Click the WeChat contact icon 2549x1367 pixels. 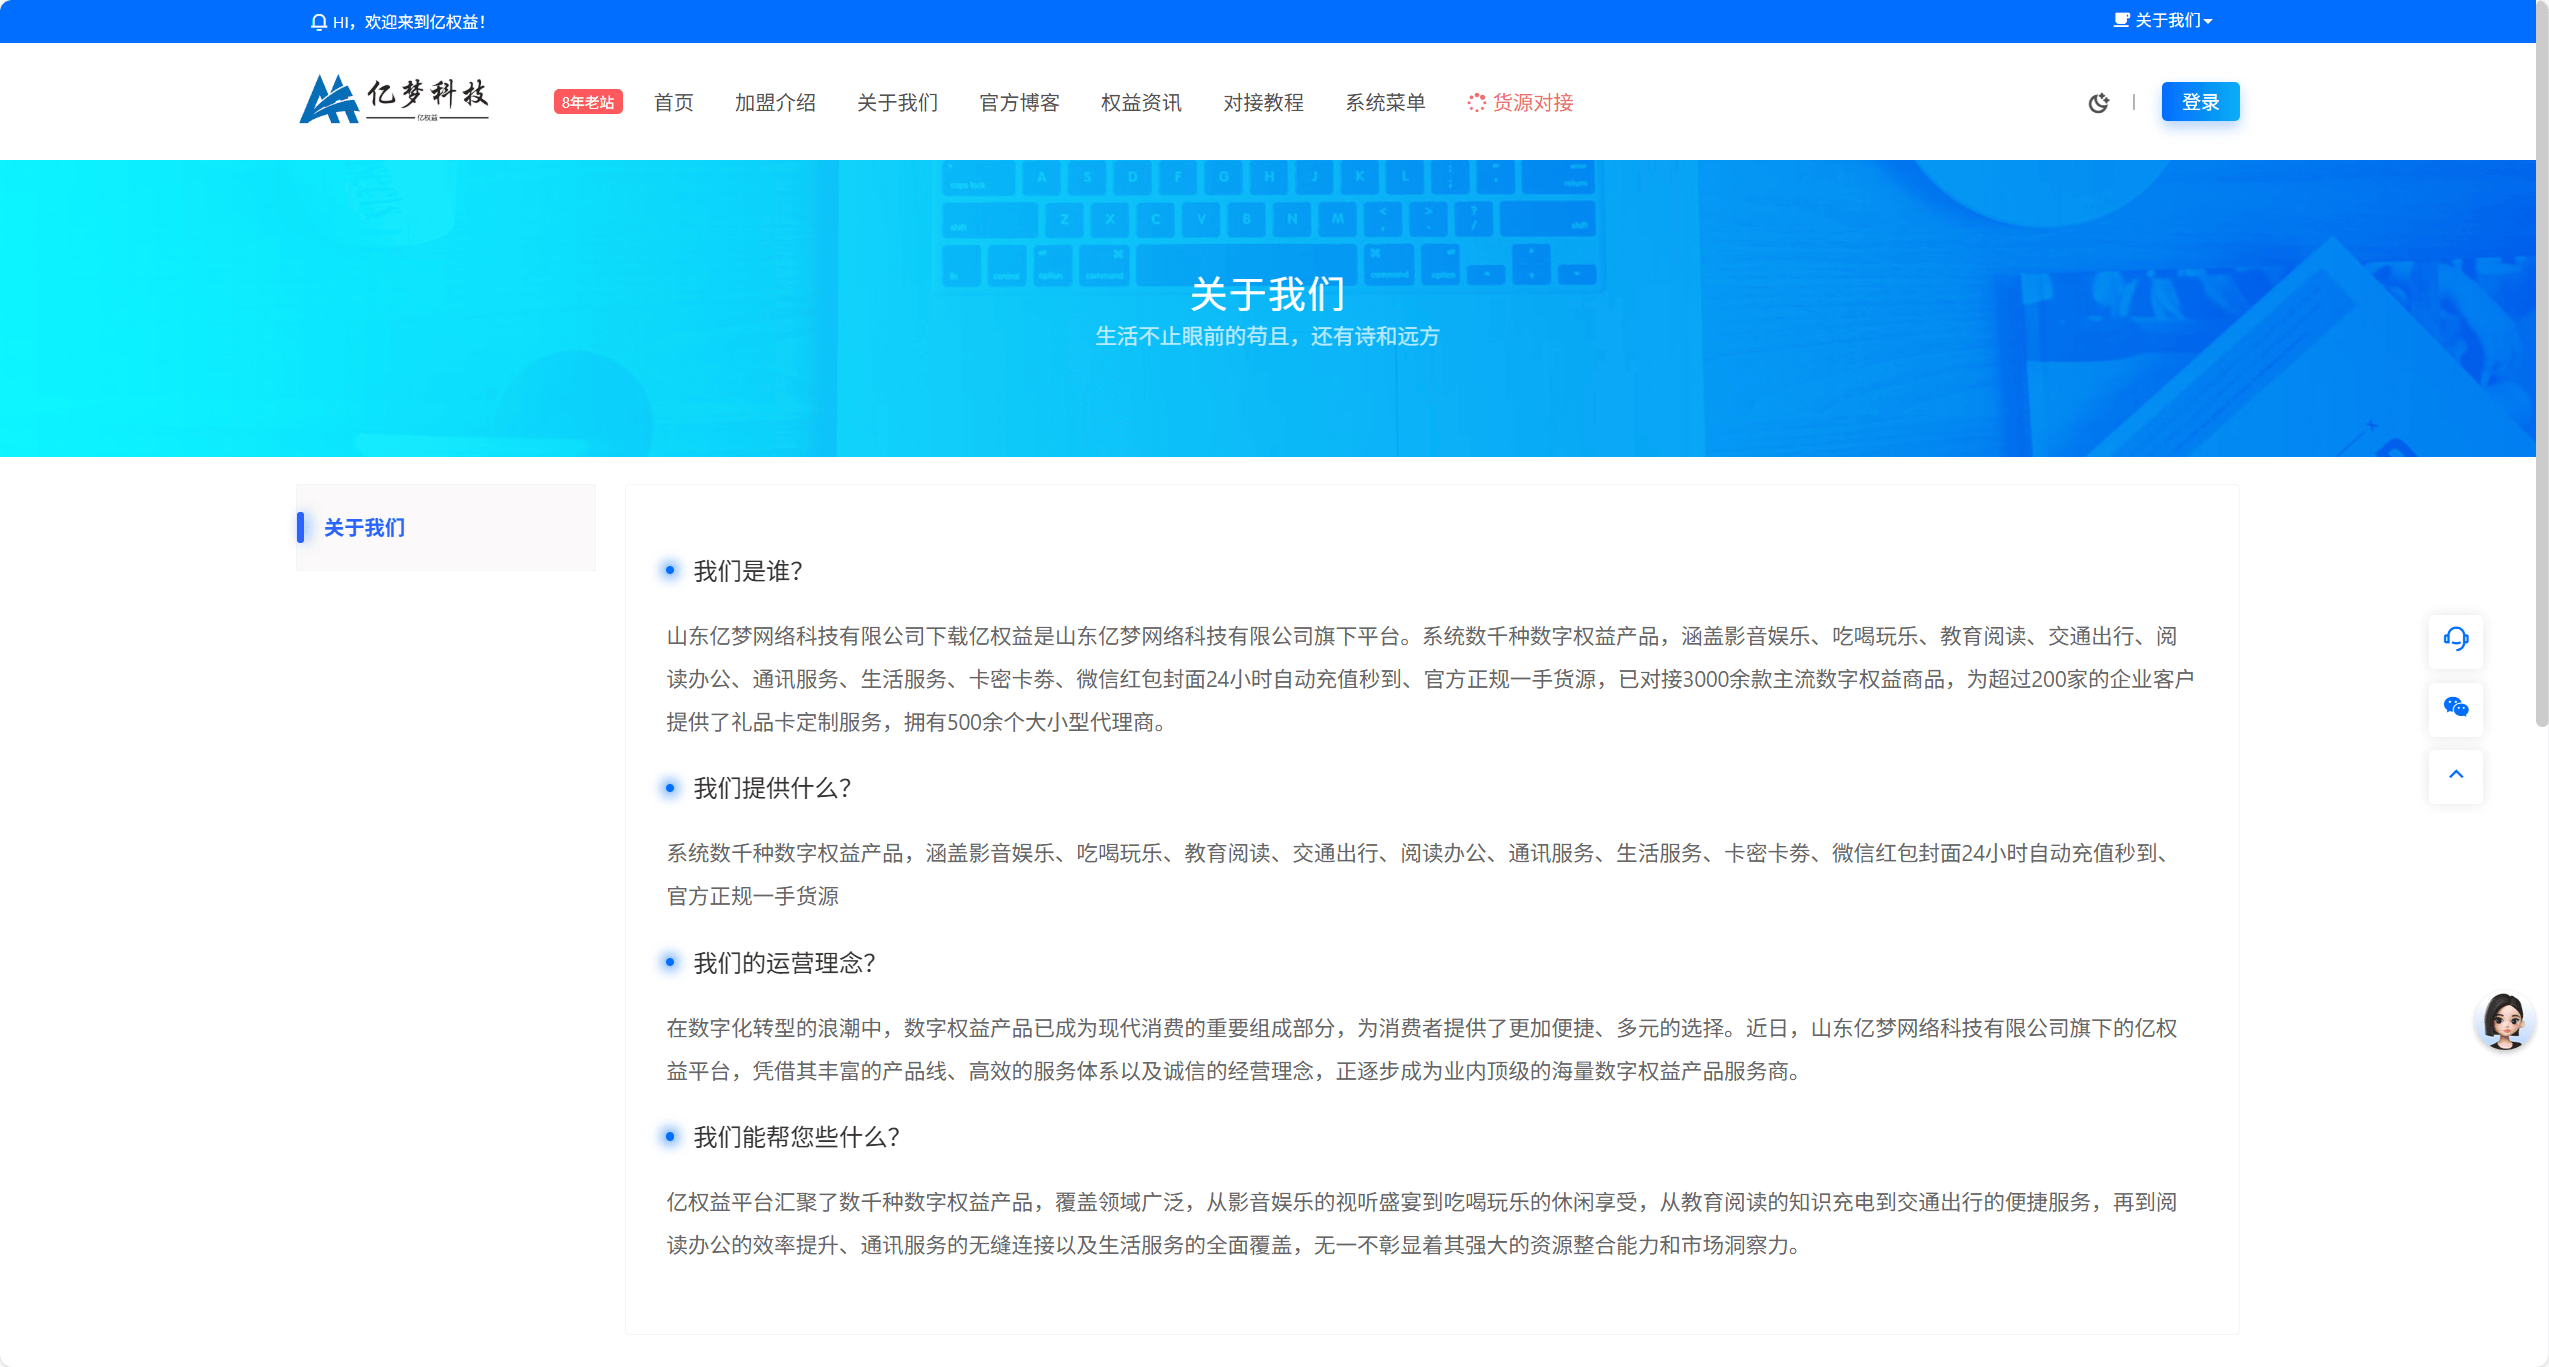tap(2455, 708)
